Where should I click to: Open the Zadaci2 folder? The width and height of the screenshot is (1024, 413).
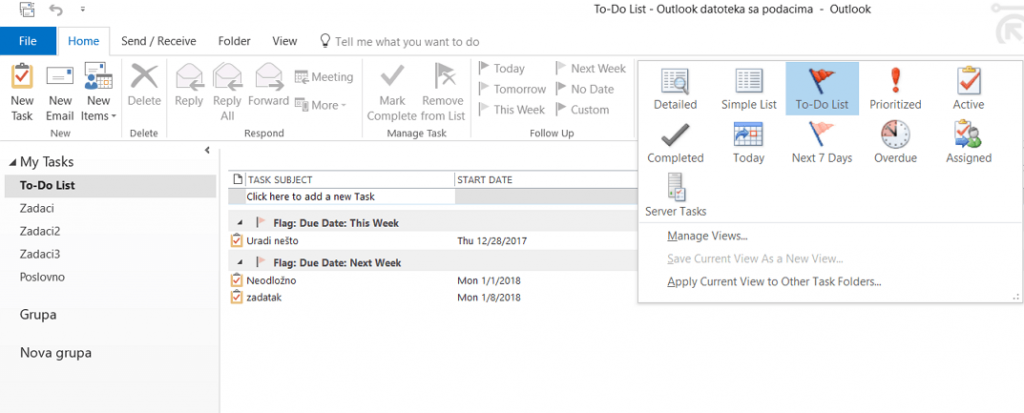pos(40,231)
